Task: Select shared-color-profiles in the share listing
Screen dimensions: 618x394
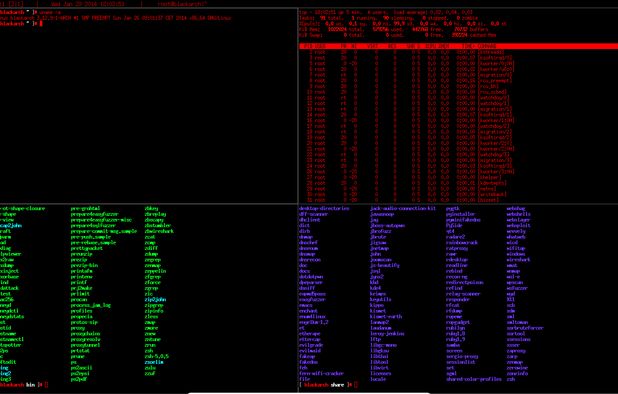Action: point(474,379)
